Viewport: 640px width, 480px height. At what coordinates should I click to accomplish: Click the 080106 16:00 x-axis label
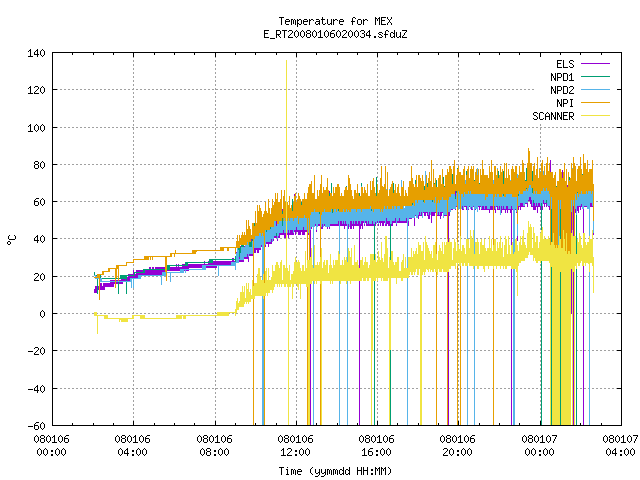click(x=376, y=446)
